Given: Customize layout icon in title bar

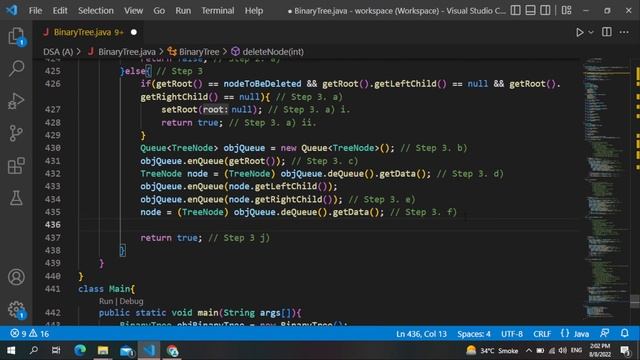Looking at the screenshot, I should (x=567, y=10).
